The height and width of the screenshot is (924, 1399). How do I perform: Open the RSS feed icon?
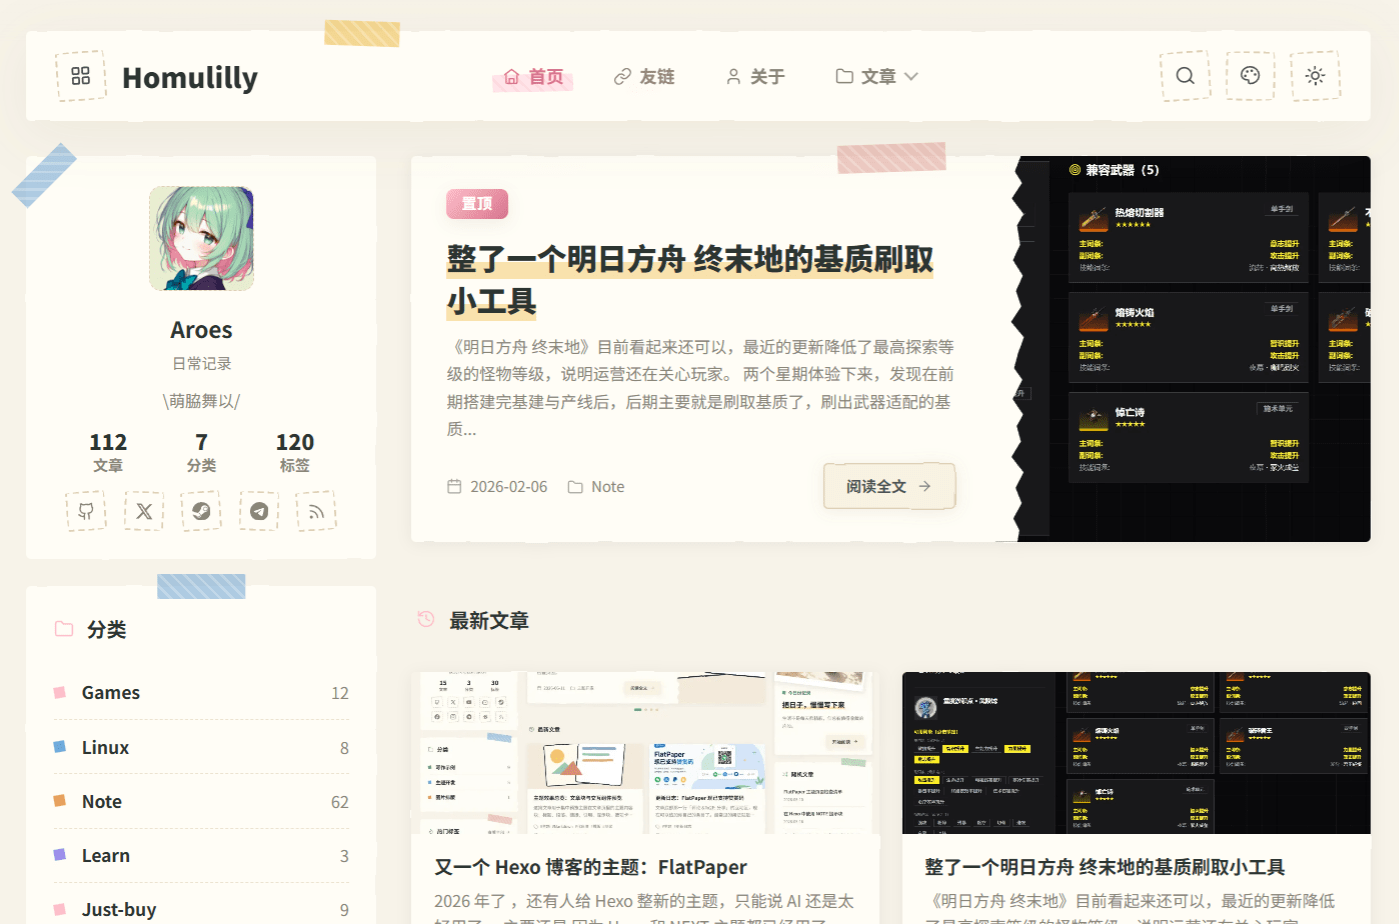tap(316, 511)
